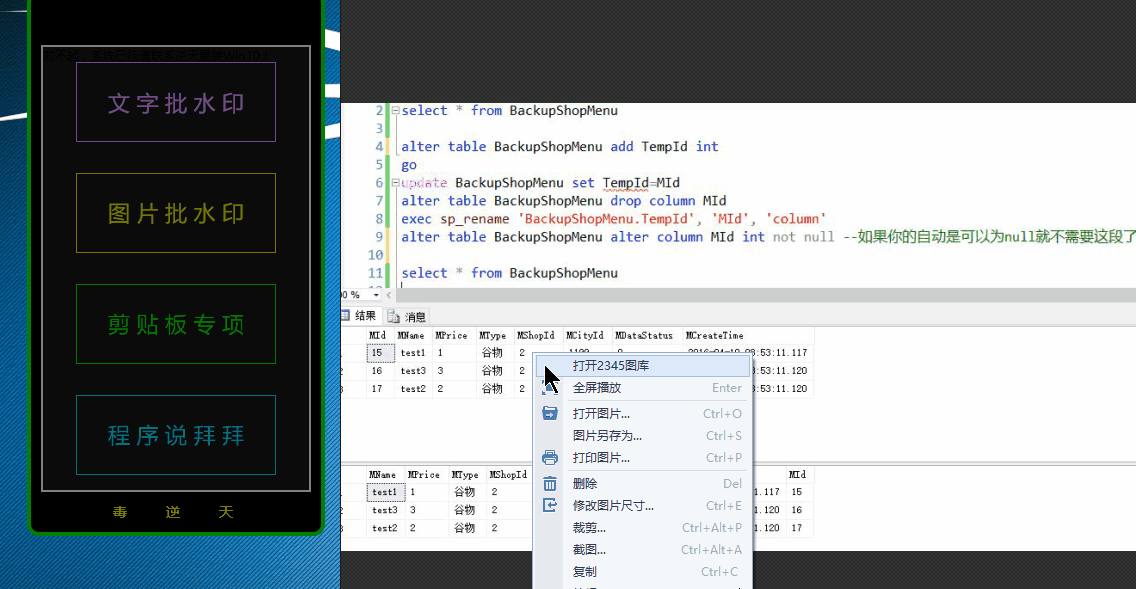Click MShopId column header in first grid
Image resolution: width=1136 pixels, height=589 pixels.
point(537,335)
